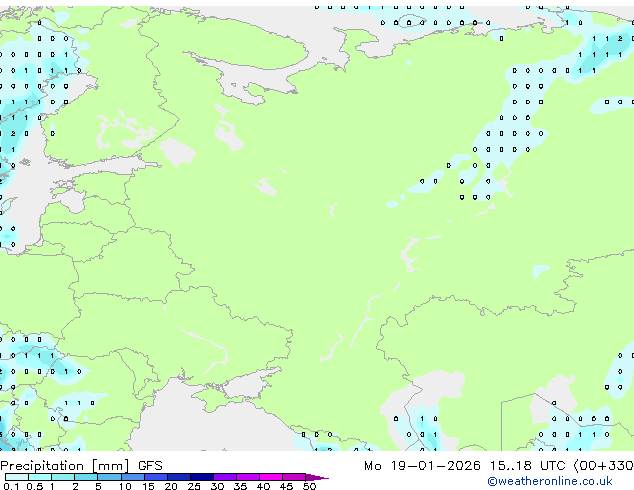Click the 'GFS' model label
Viewport: 634px width, 490px height.
pyautogui.click(x=150, y=466)
